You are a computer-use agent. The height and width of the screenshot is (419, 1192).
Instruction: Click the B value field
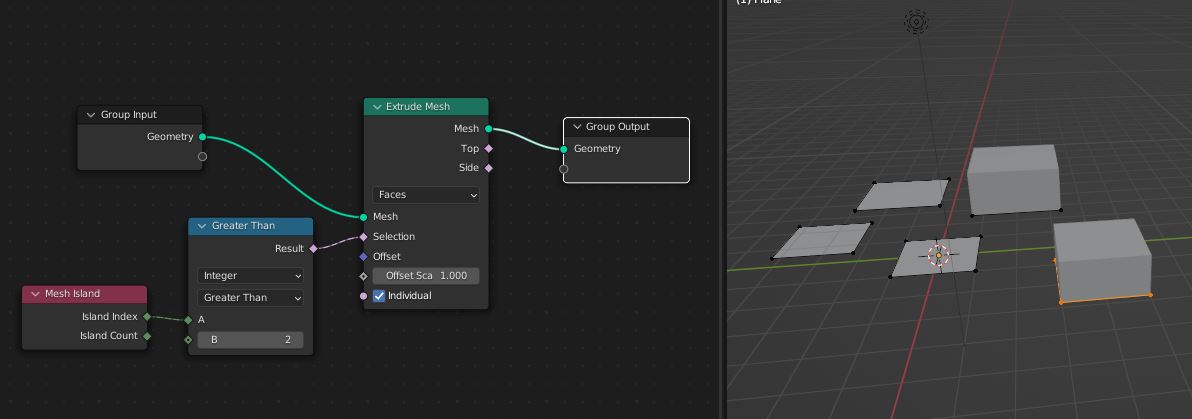tap(251, 340)
